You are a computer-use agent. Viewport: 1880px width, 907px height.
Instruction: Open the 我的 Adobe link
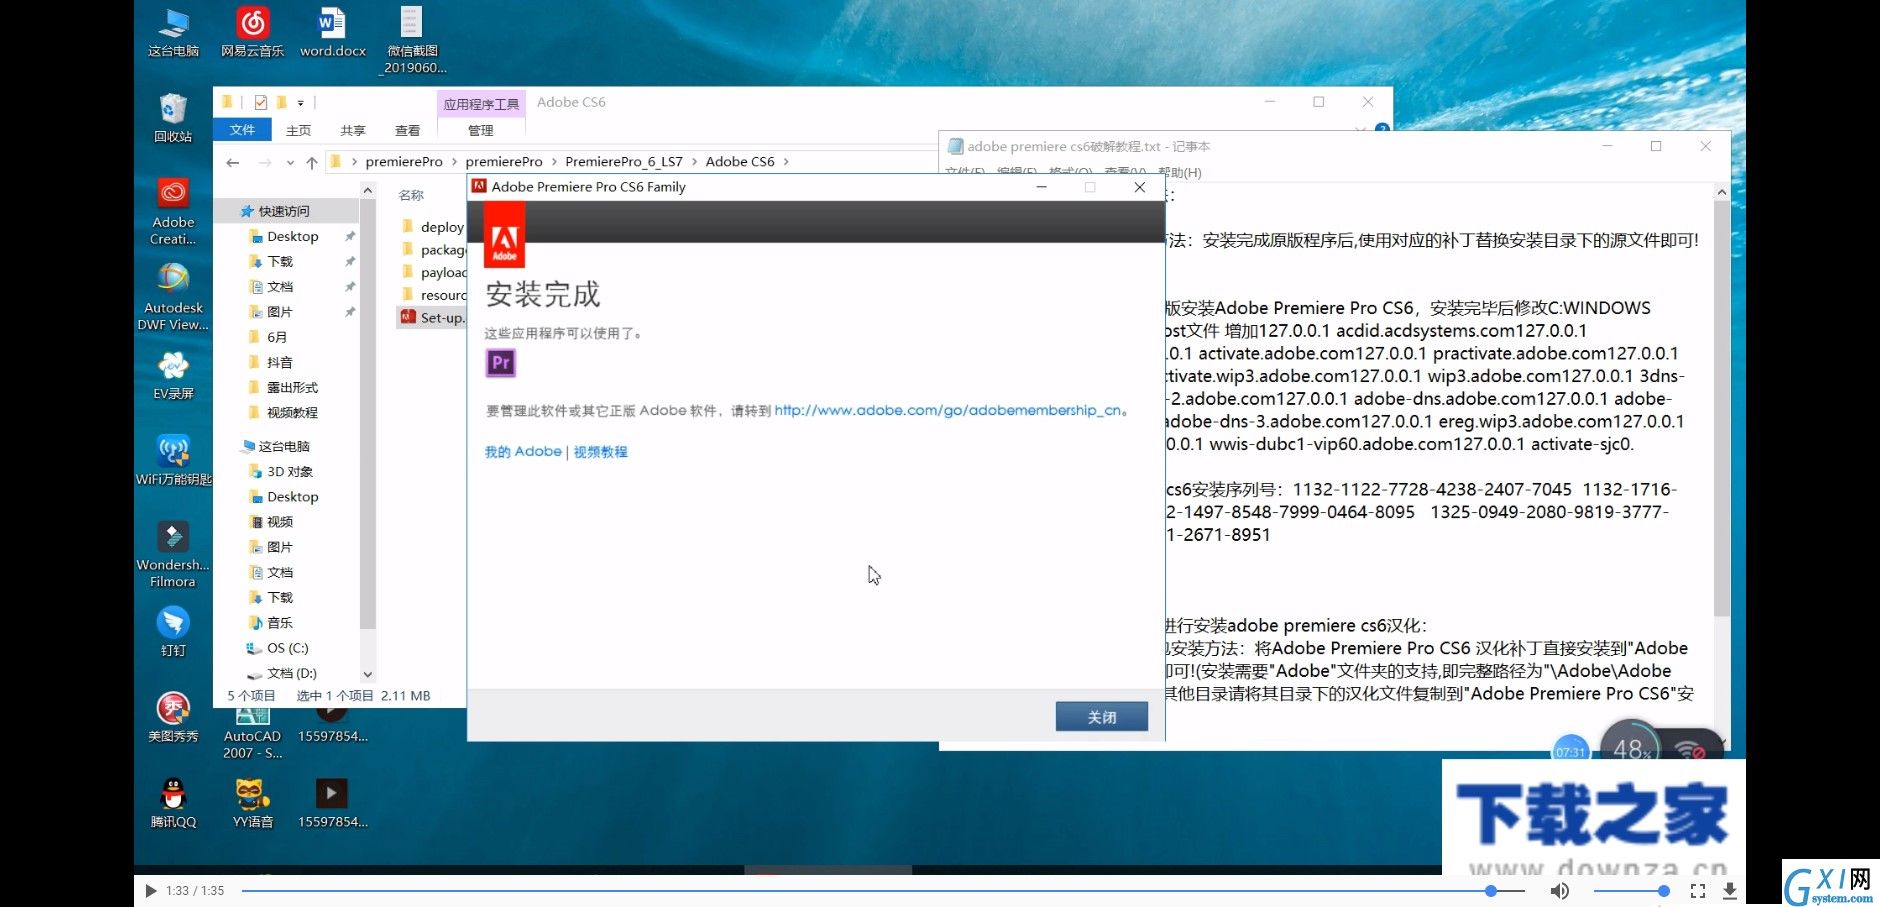[x=523, y=452]
